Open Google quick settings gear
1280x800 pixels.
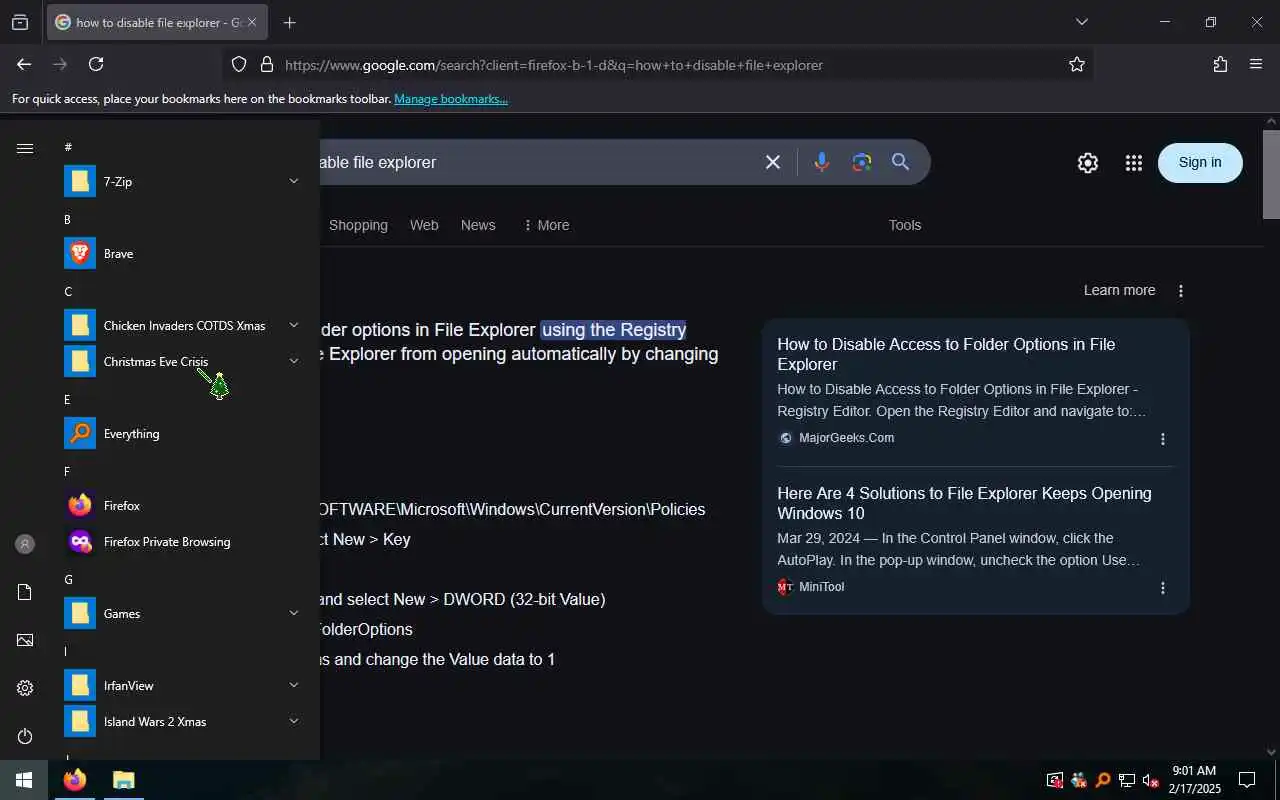(1088, 163)
